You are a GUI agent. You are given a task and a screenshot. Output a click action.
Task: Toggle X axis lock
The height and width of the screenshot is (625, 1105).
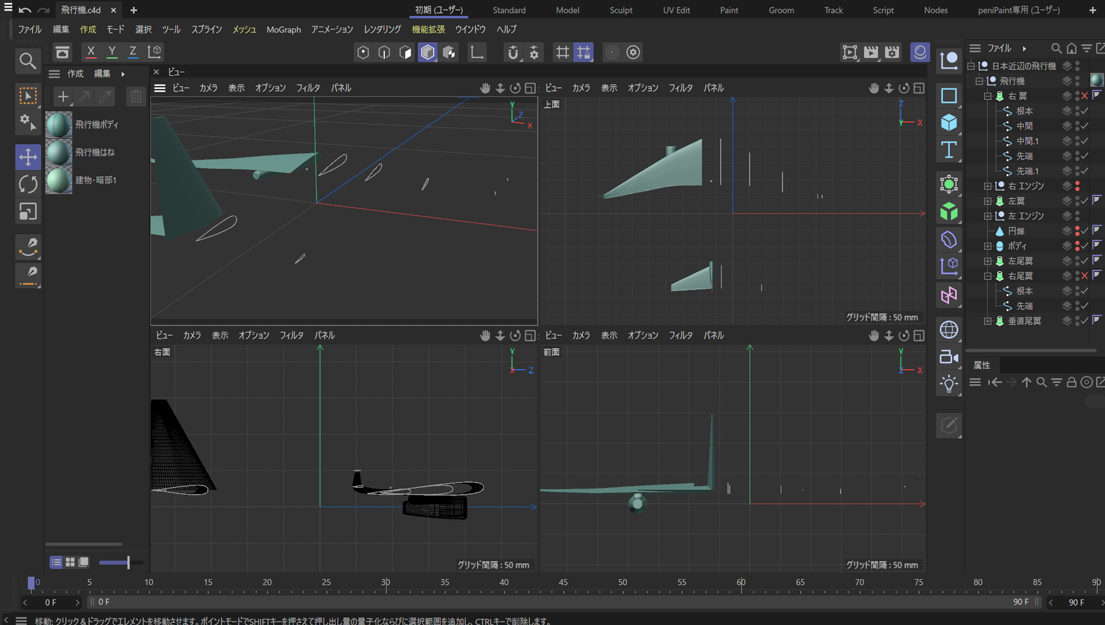tap(91, 52)
